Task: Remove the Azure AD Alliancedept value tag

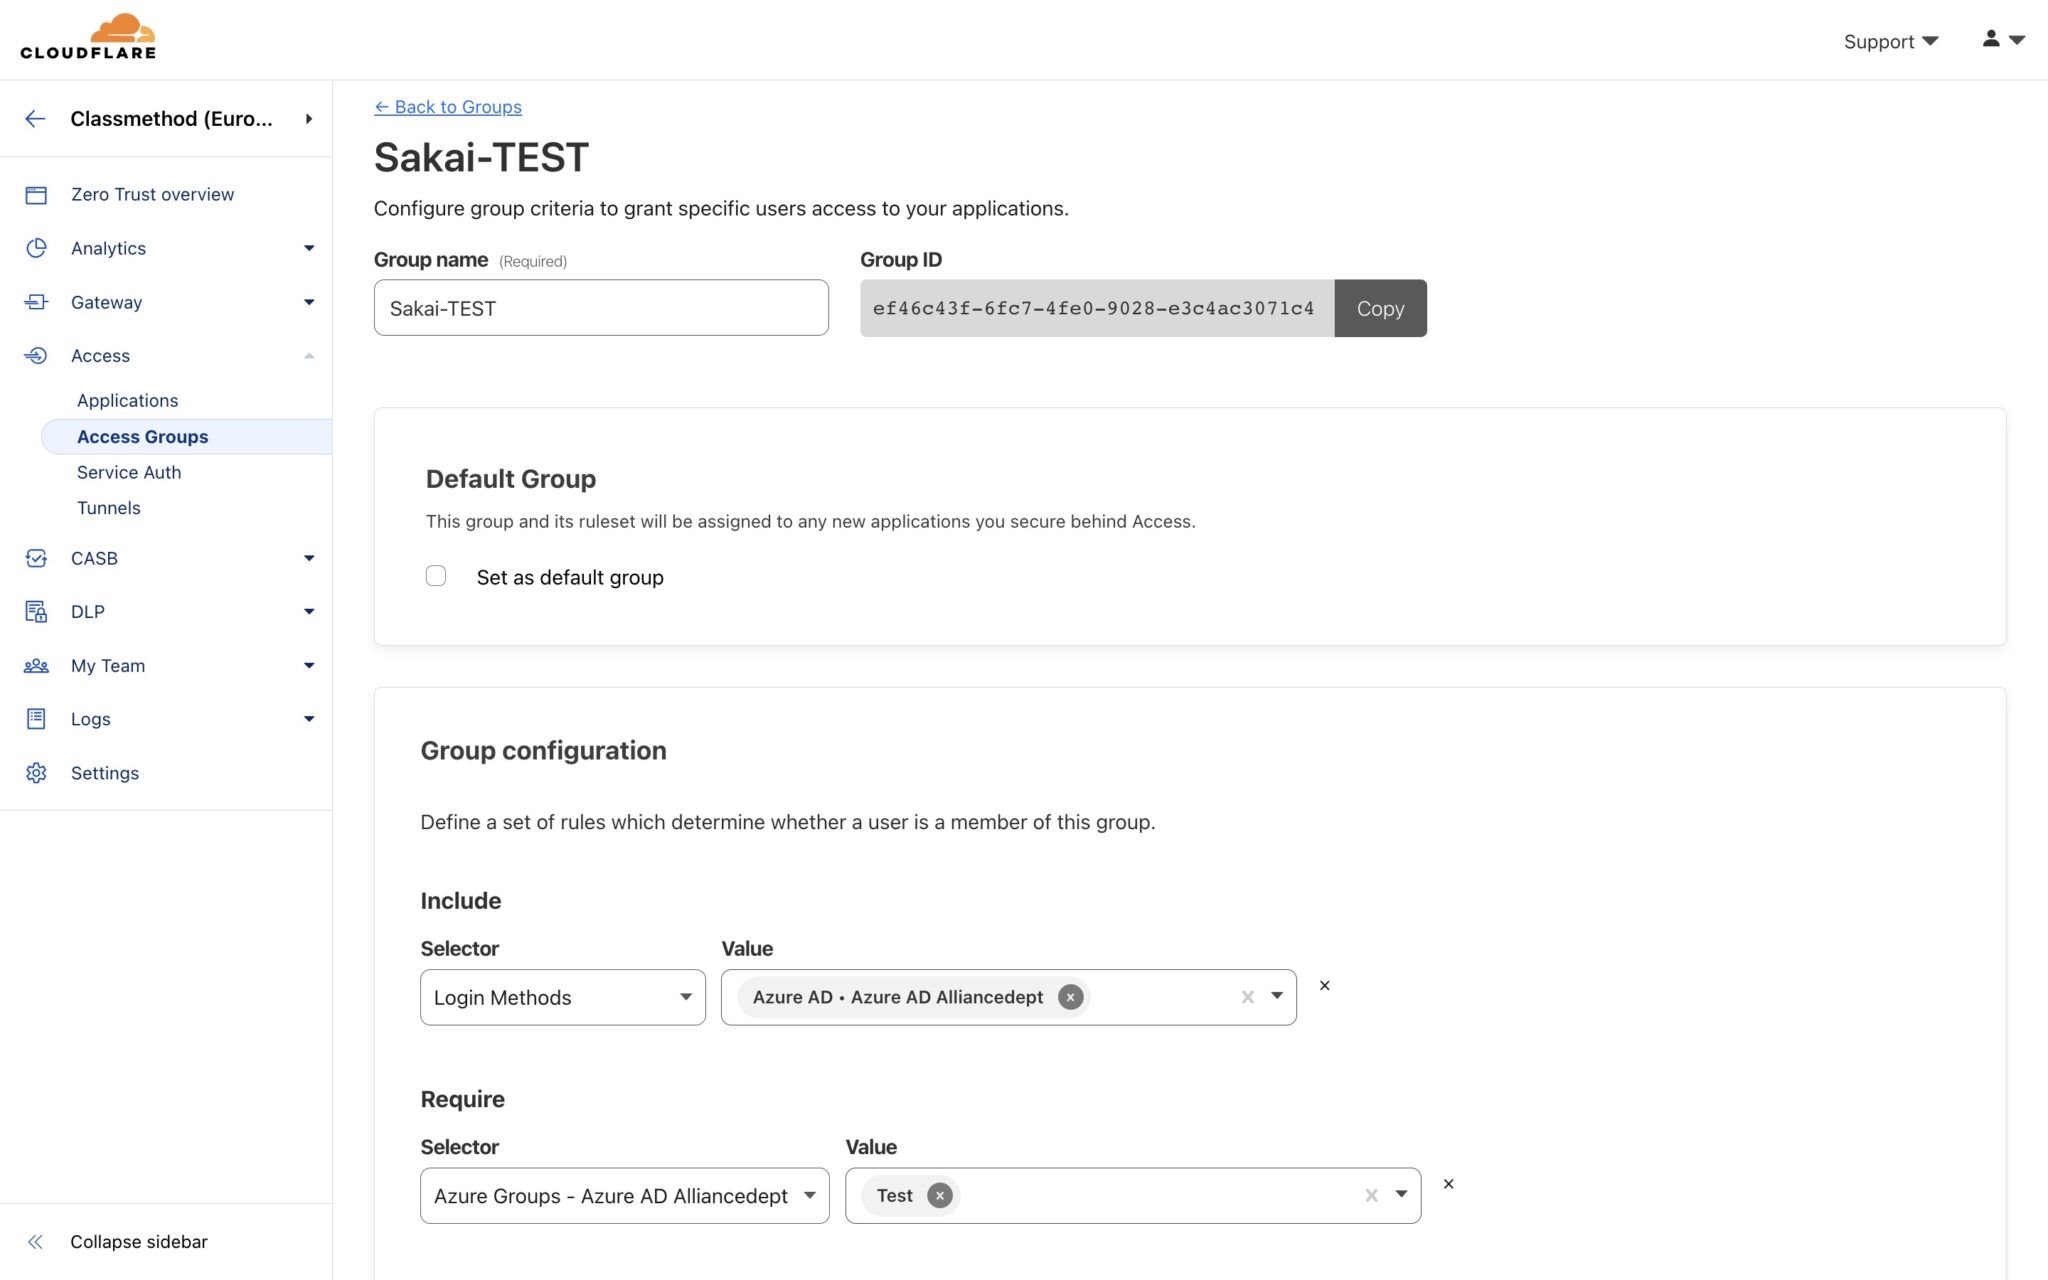Action: (x=1070, y=997)
